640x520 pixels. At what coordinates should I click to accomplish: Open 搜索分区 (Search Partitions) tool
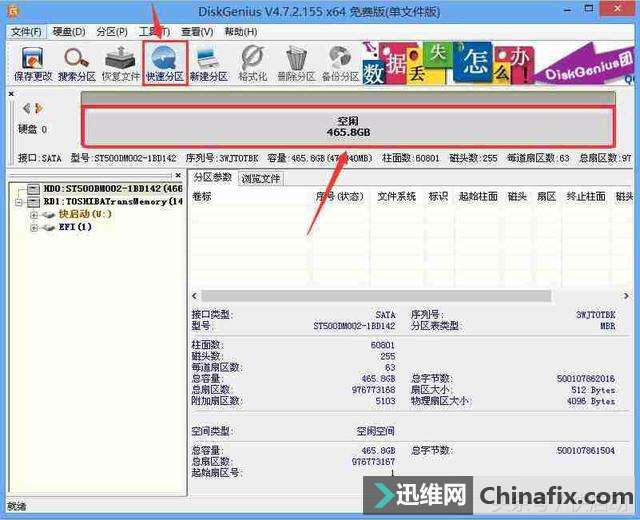coord(75,62)
